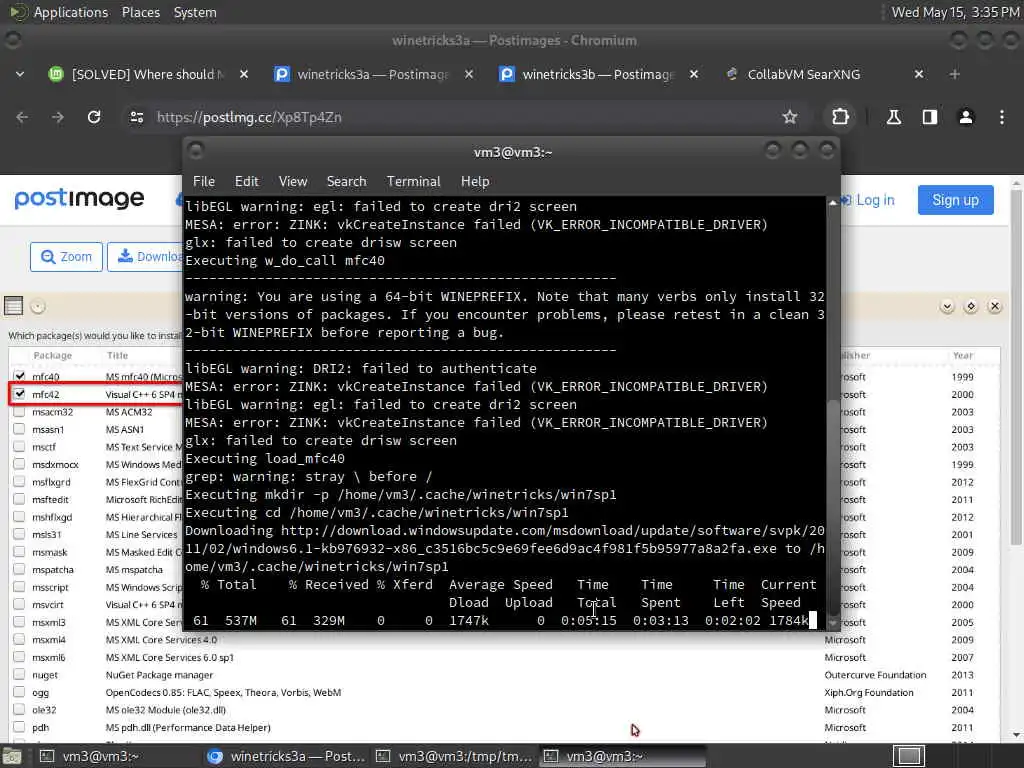Image resolution: width=1024 pixels, height=768 pixels.
Task: Click the Sign up button
Action: pos(955,200)
